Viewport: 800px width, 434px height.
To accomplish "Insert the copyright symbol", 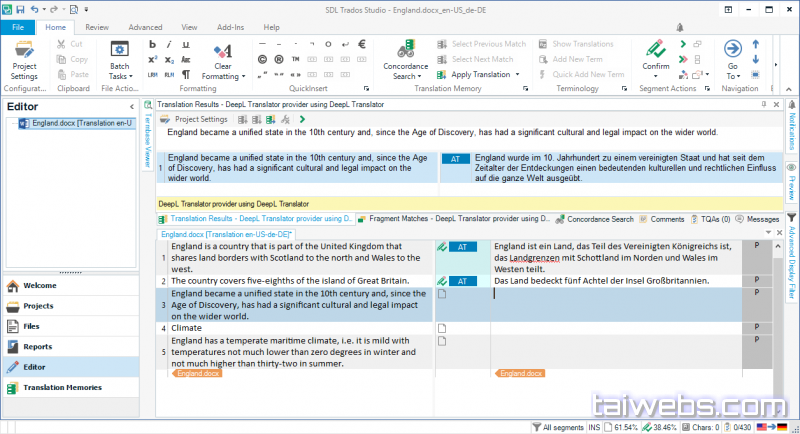I will pyautogui.click(x=262, y=60).
